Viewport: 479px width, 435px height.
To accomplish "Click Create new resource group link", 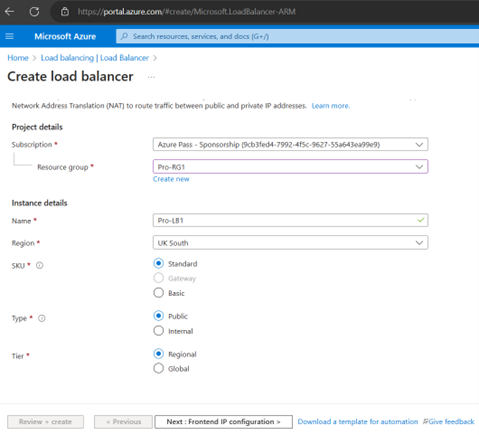I will [171, 179].
